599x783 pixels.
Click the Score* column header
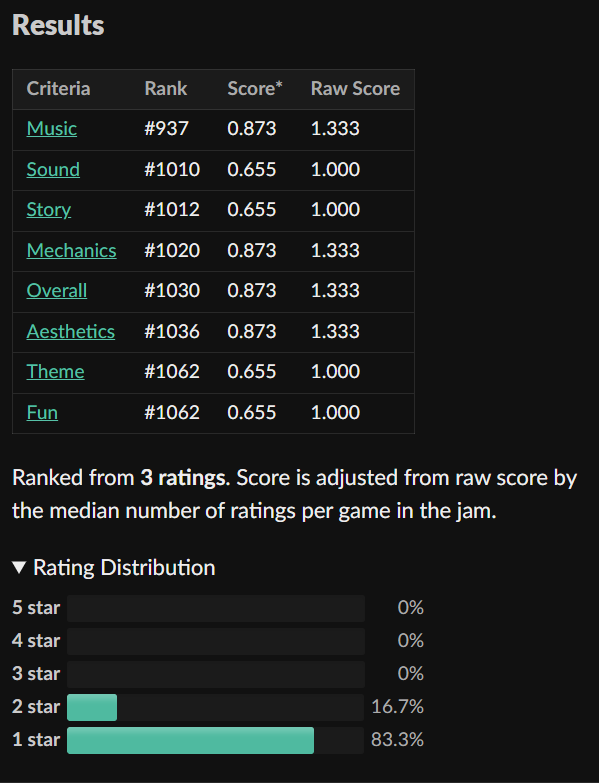tap(255, 88)
